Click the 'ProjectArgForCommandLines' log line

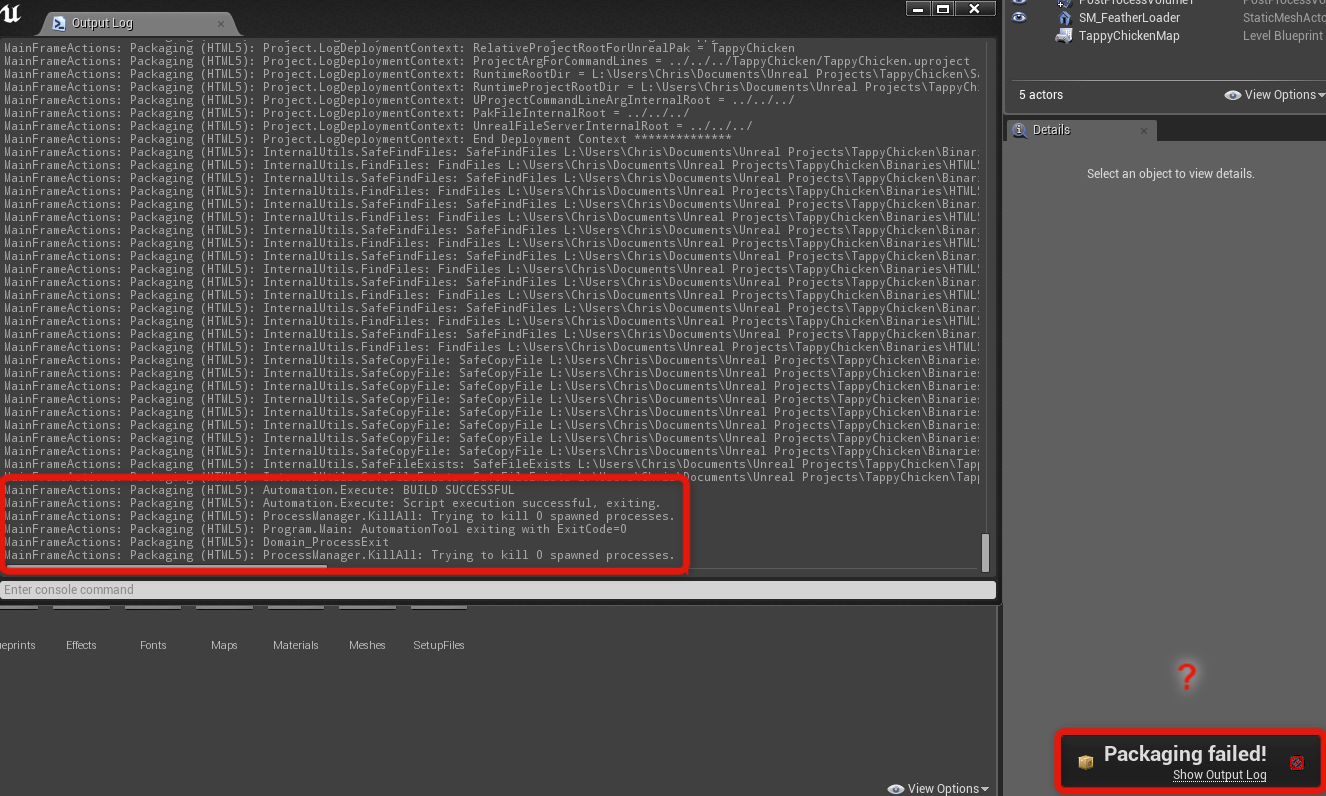click(x=487, y=61)
